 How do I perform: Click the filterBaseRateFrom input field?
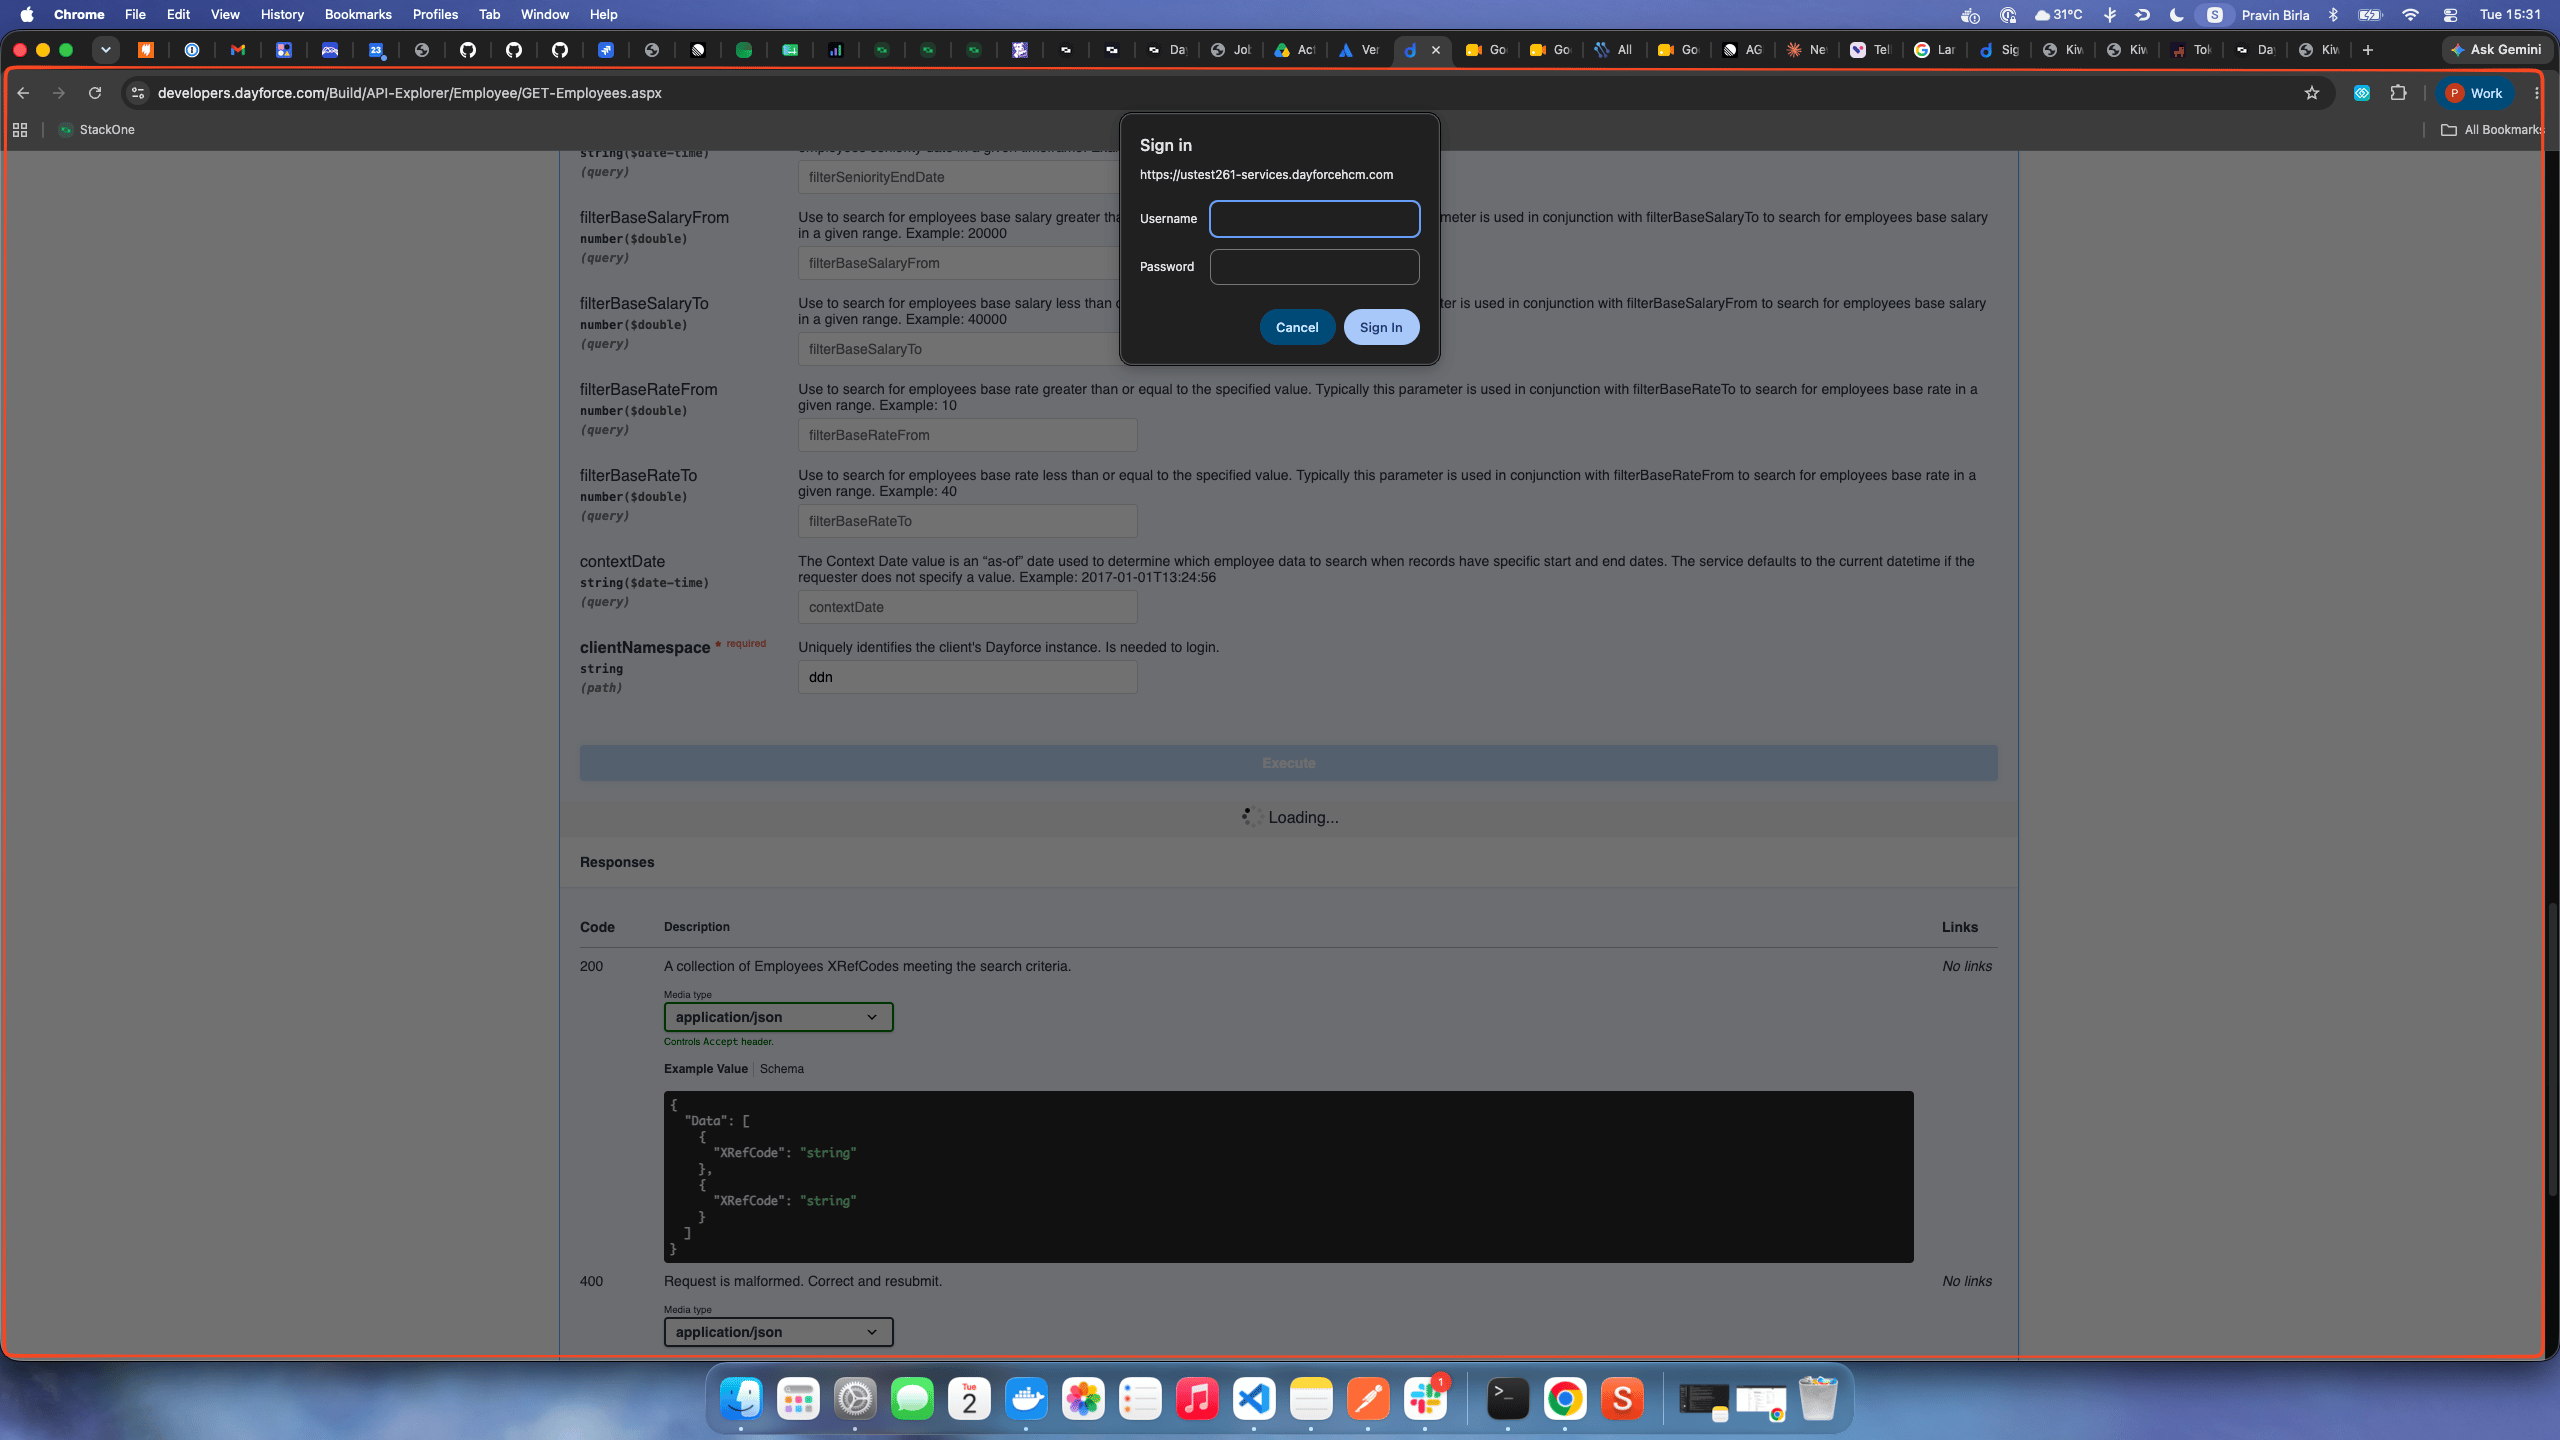(x=967, y=435)
